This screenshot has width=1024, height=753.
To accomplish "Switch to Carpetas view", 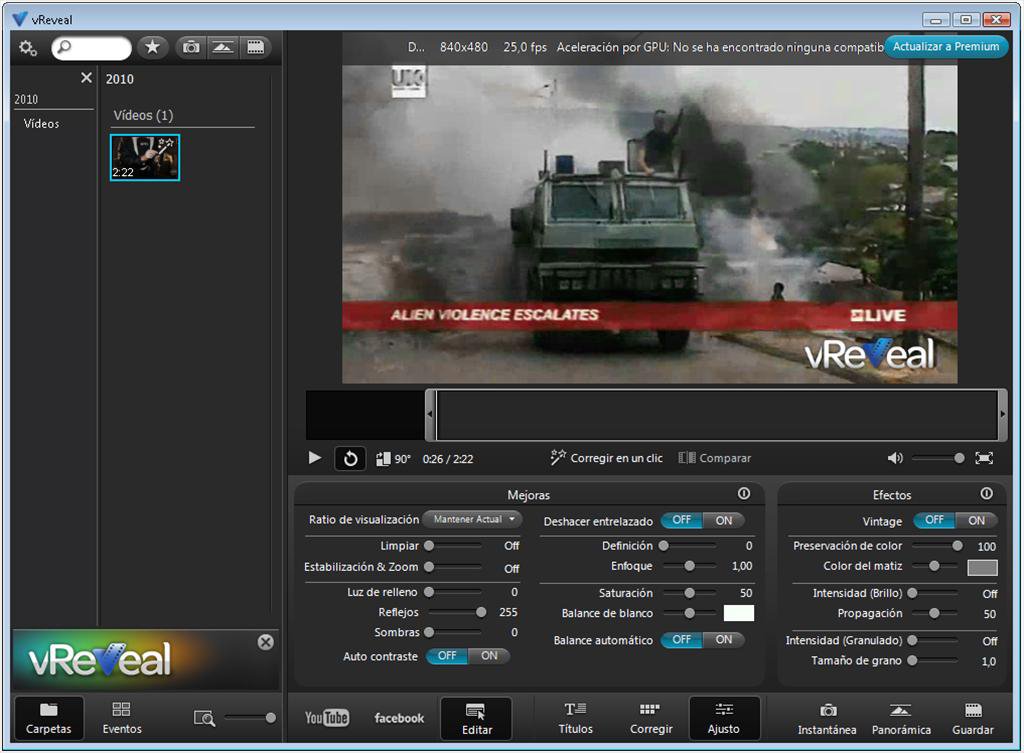I will [48, 718].
